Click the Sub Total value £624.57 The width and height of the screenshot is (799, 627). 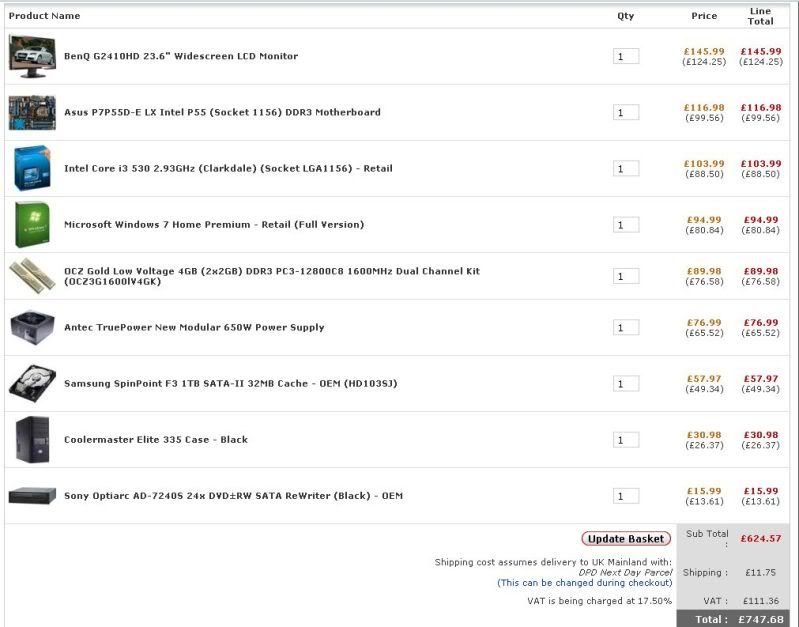(761, 539)
